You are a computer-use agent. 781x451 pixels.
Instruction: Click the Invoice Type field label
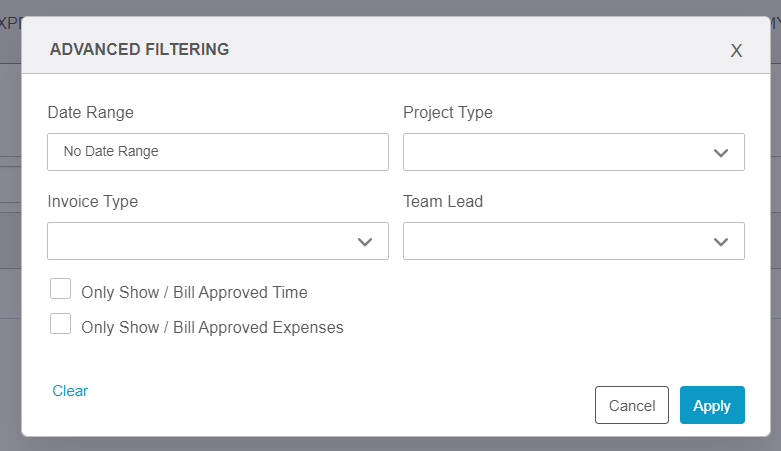pos(93,202)
